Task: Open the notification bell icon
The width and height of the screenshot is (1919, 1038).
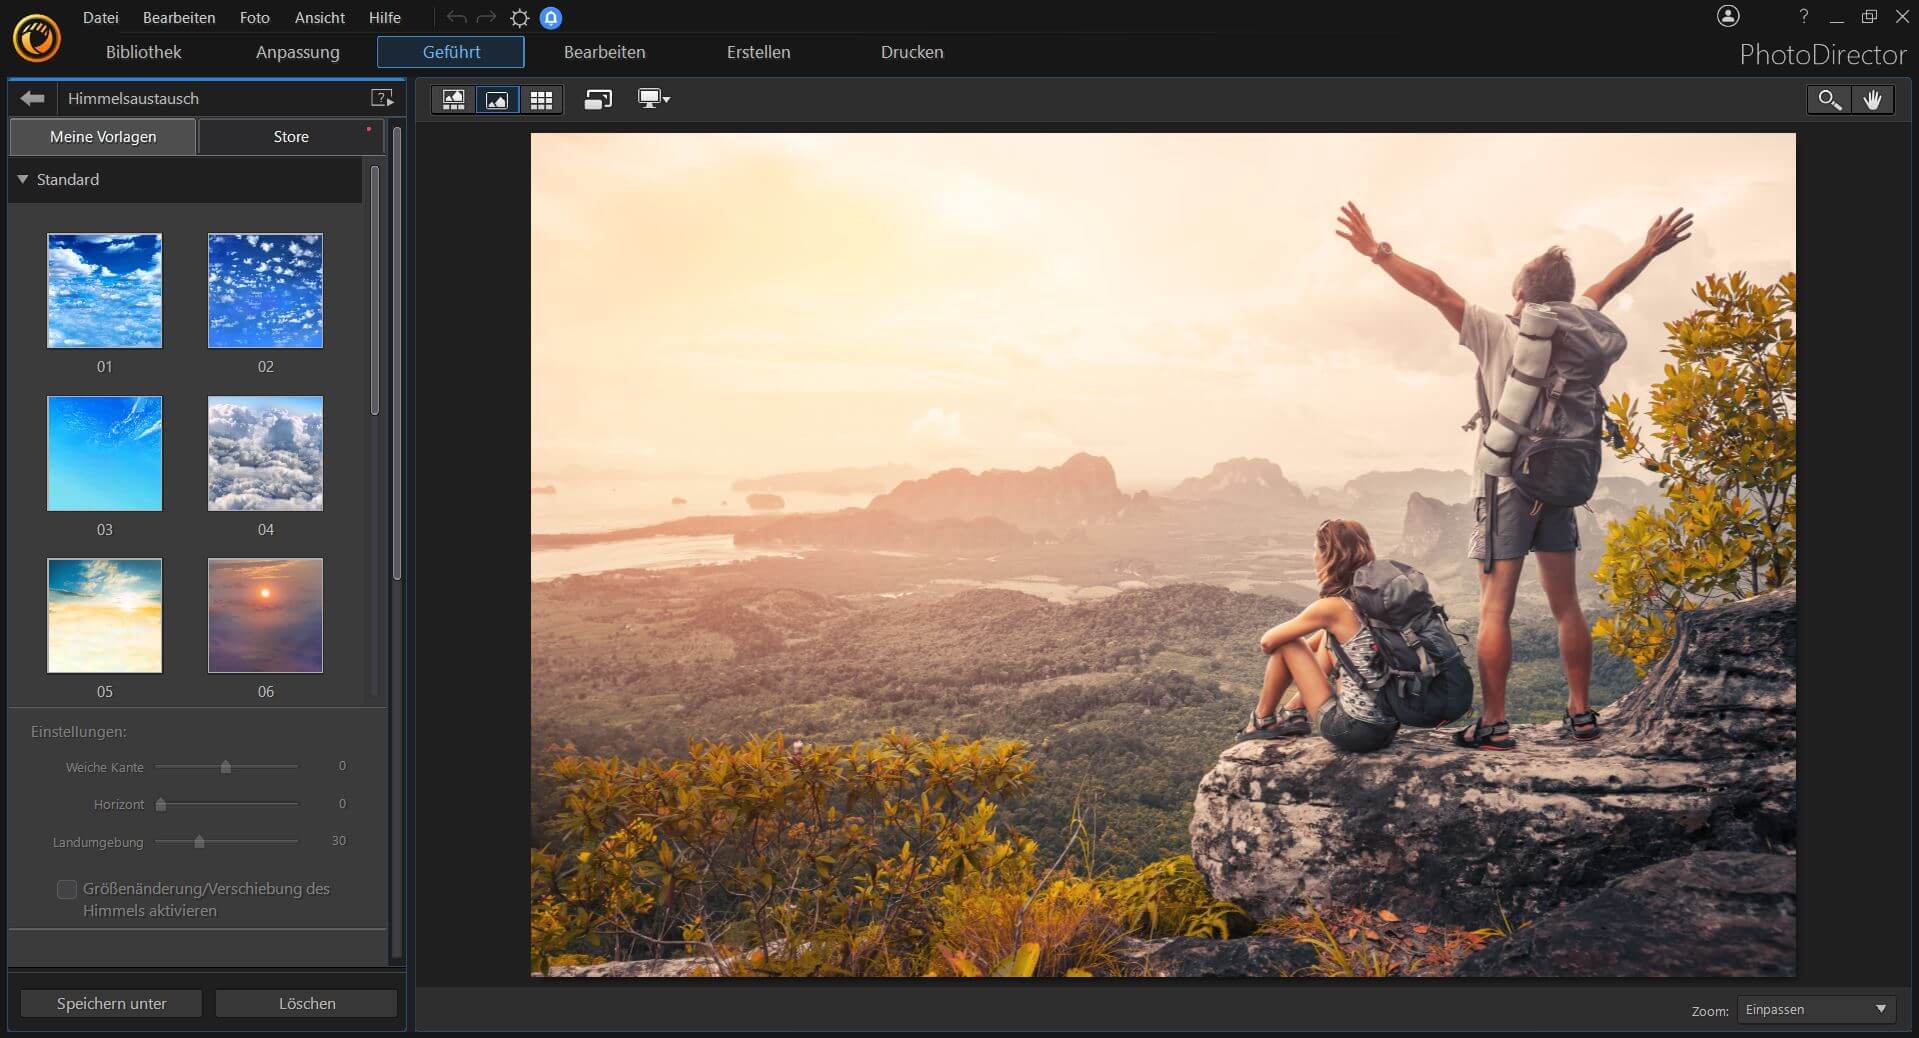Action: click(551, 18)
